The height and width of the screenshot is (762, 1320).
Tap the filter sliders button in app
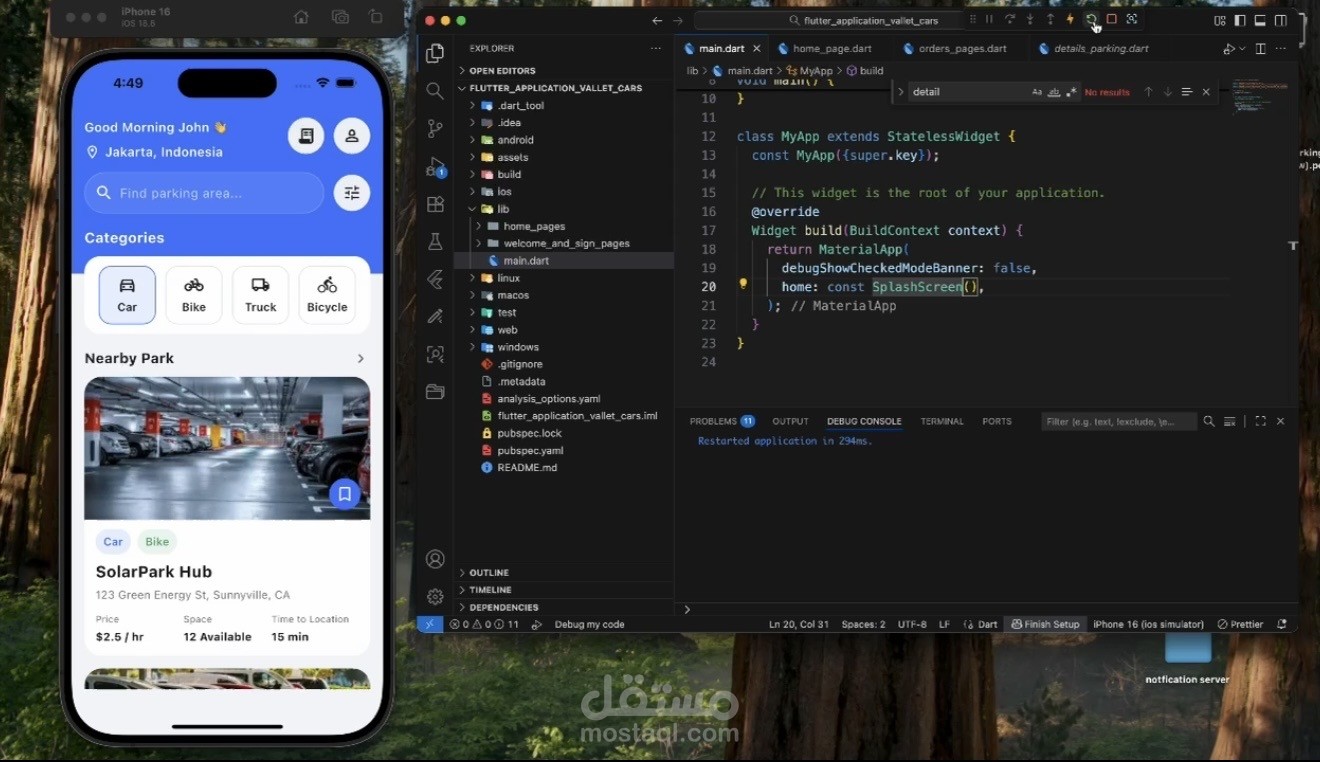352,193
